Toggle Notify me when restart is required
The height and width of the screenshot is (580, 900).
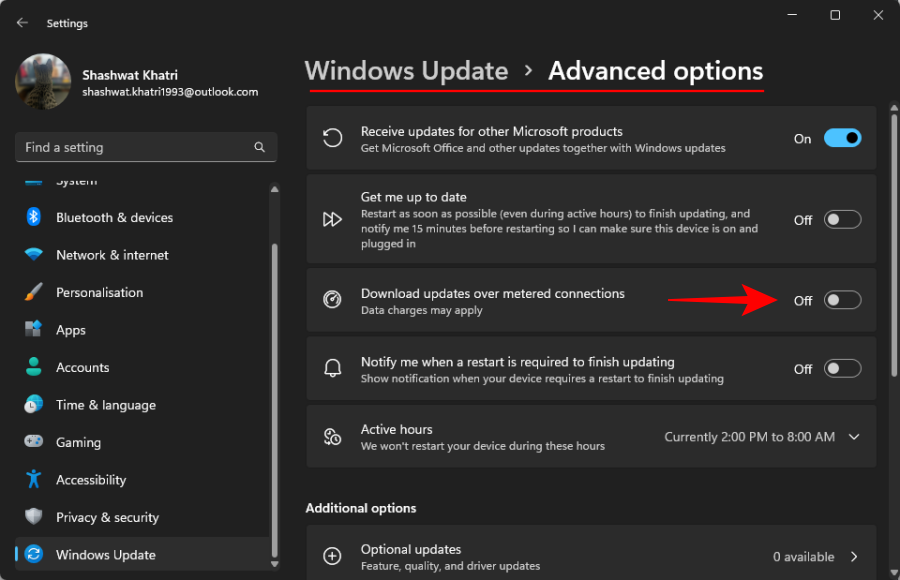[842, 369]
